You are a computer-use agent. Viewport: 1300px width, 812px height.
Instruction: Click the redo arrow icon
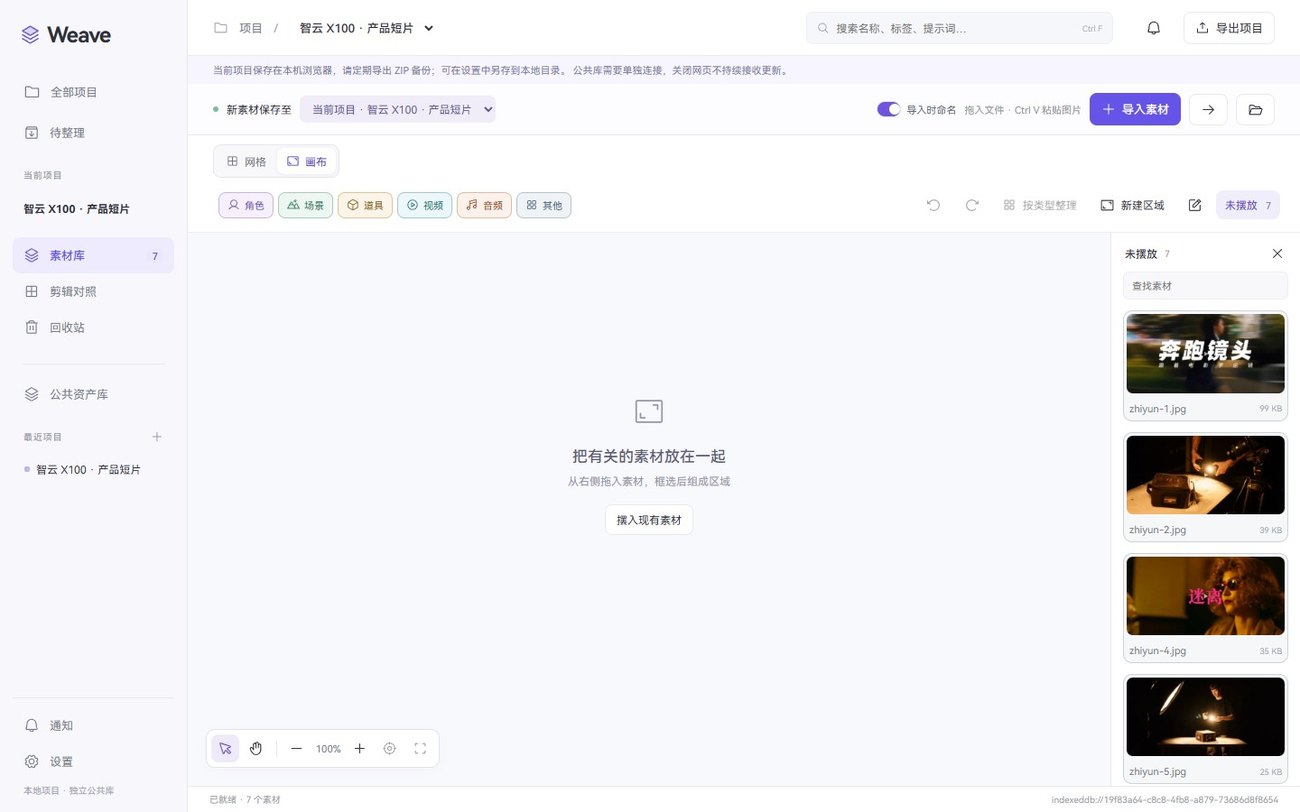(x=972, y=205)
